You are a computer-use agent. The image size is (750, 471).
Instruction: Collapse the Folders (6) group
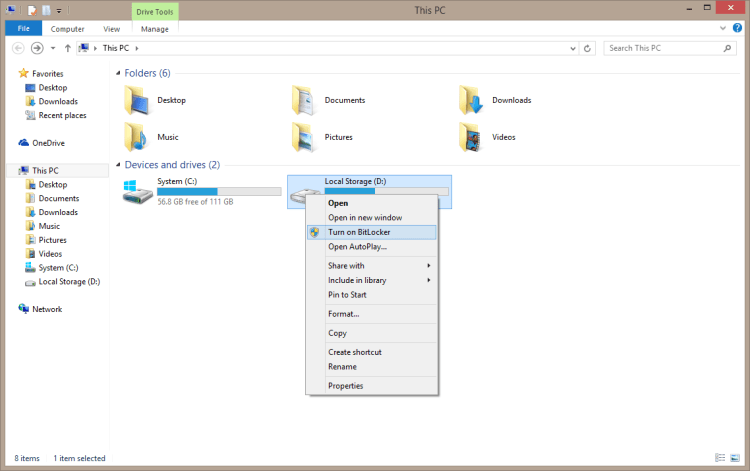pyautogui.click(x=118, y=73)
